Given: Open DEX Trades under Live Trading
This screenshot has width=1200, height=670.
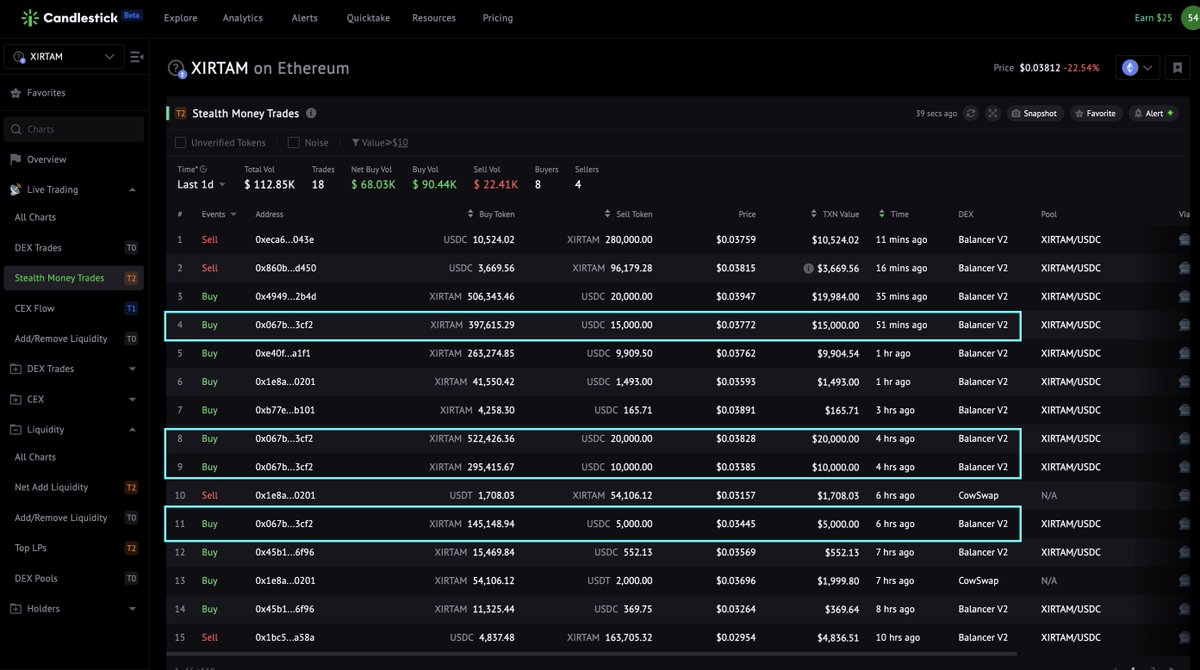Looking at the screenshot, I should pos(72,247).
